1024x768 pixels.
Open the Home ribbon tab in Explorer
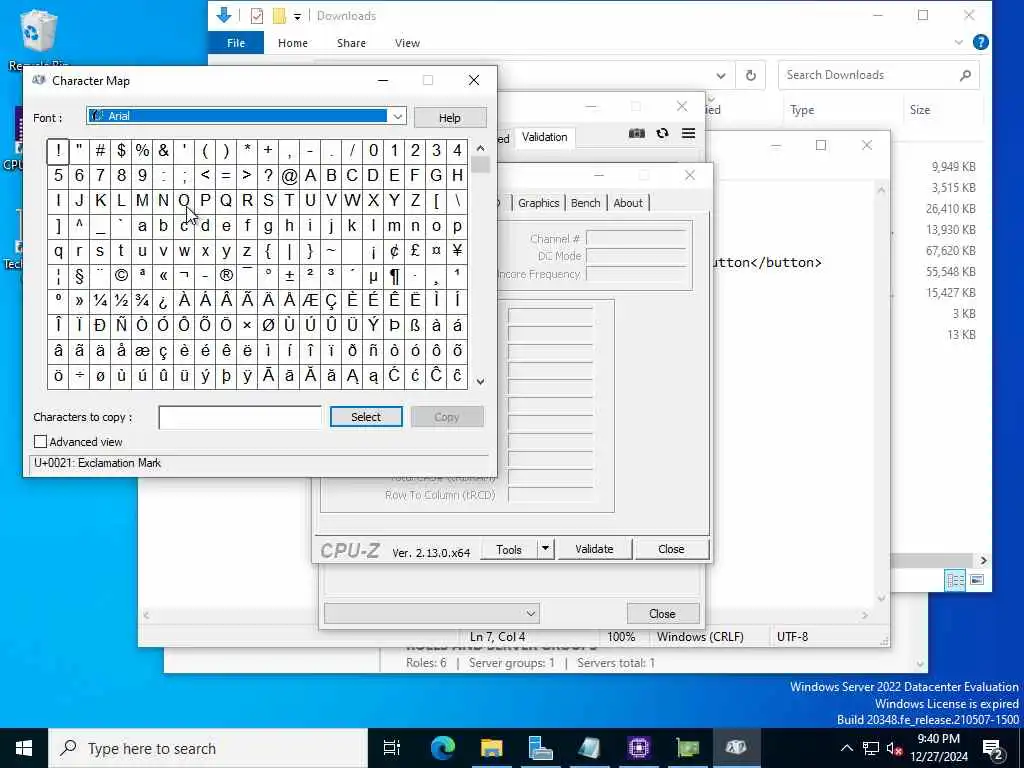(293, 43)
